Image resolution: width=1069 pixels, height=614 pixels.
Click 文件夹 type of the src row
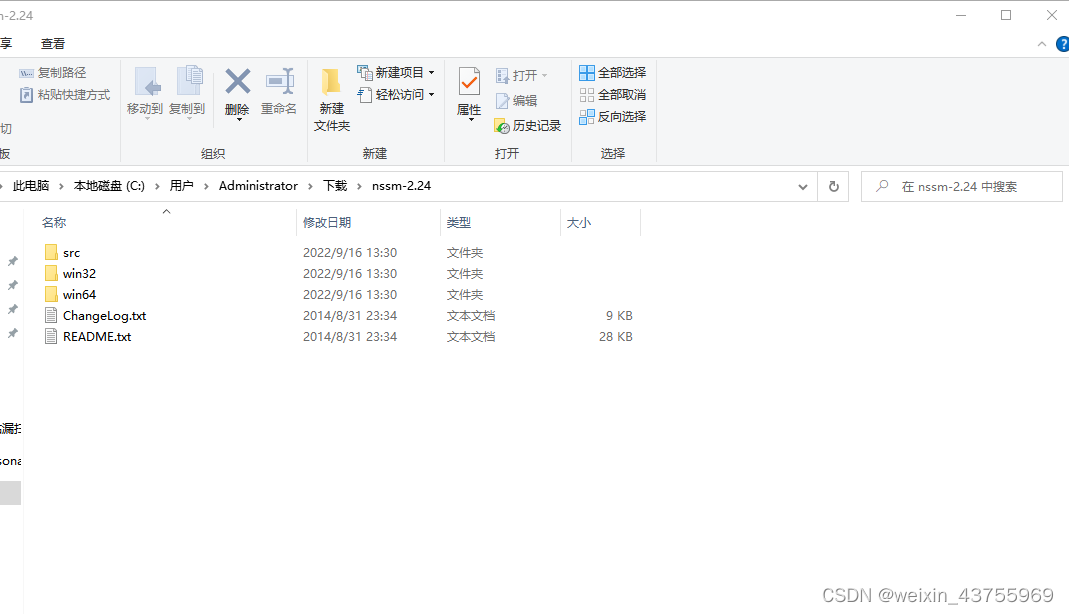pyautogui.click(x=465, y=253)
